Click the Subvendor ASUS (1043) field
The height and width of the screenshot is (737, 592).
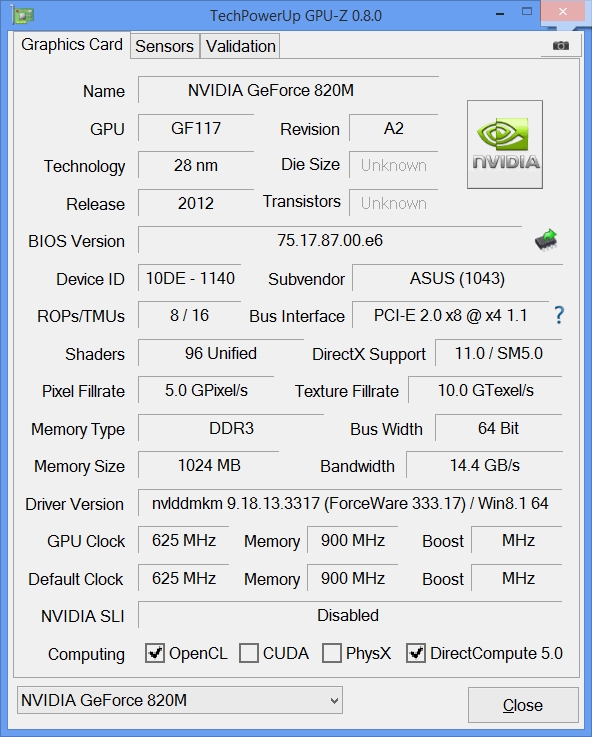pyautogui.click(x=457, y=278)
